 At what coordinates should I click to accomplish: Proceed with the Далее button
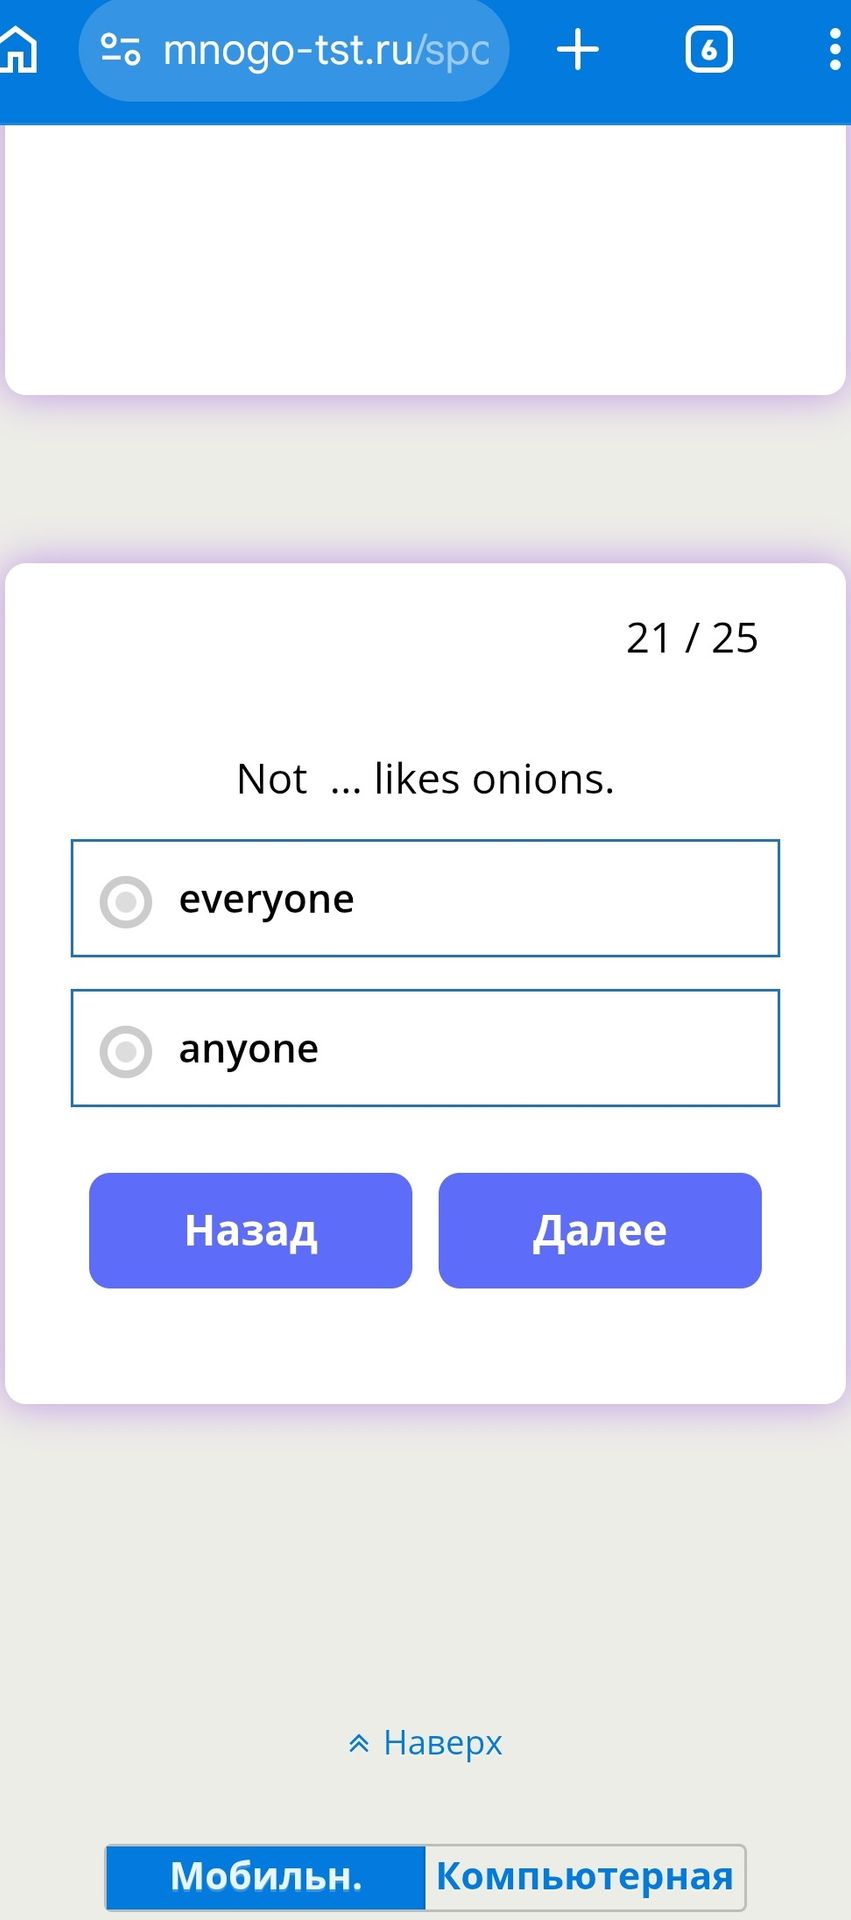(x=600, y=1230)
